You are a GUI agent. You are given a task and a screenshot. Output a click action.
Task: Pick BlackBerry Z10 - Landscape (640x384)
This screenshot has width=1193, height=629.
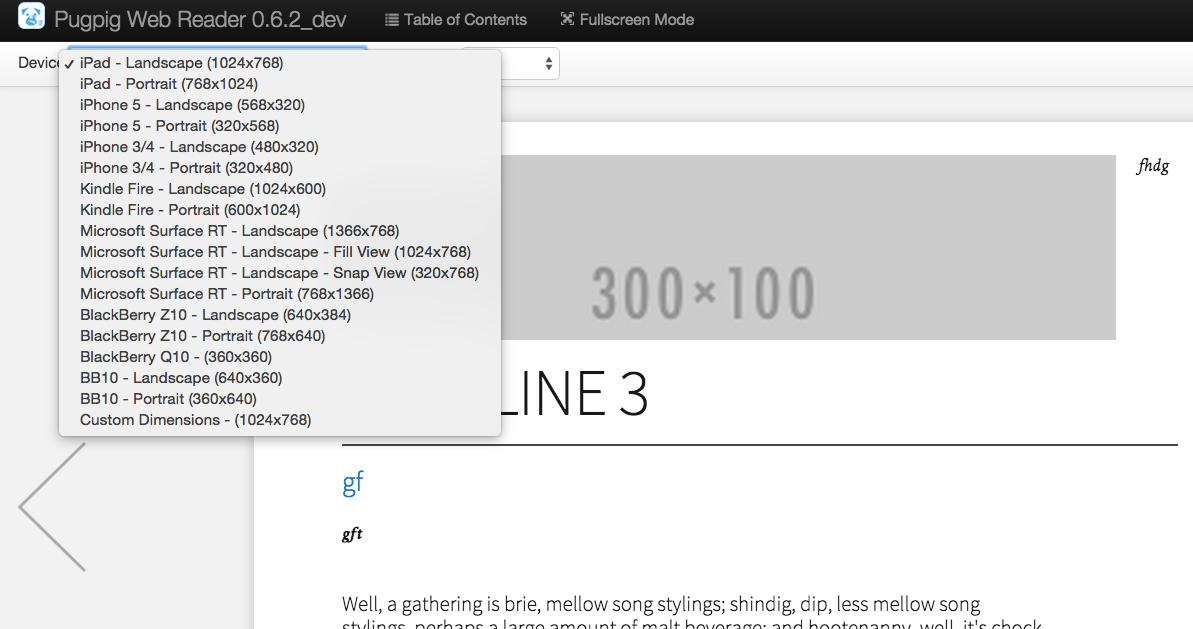(x=279, y=315)
